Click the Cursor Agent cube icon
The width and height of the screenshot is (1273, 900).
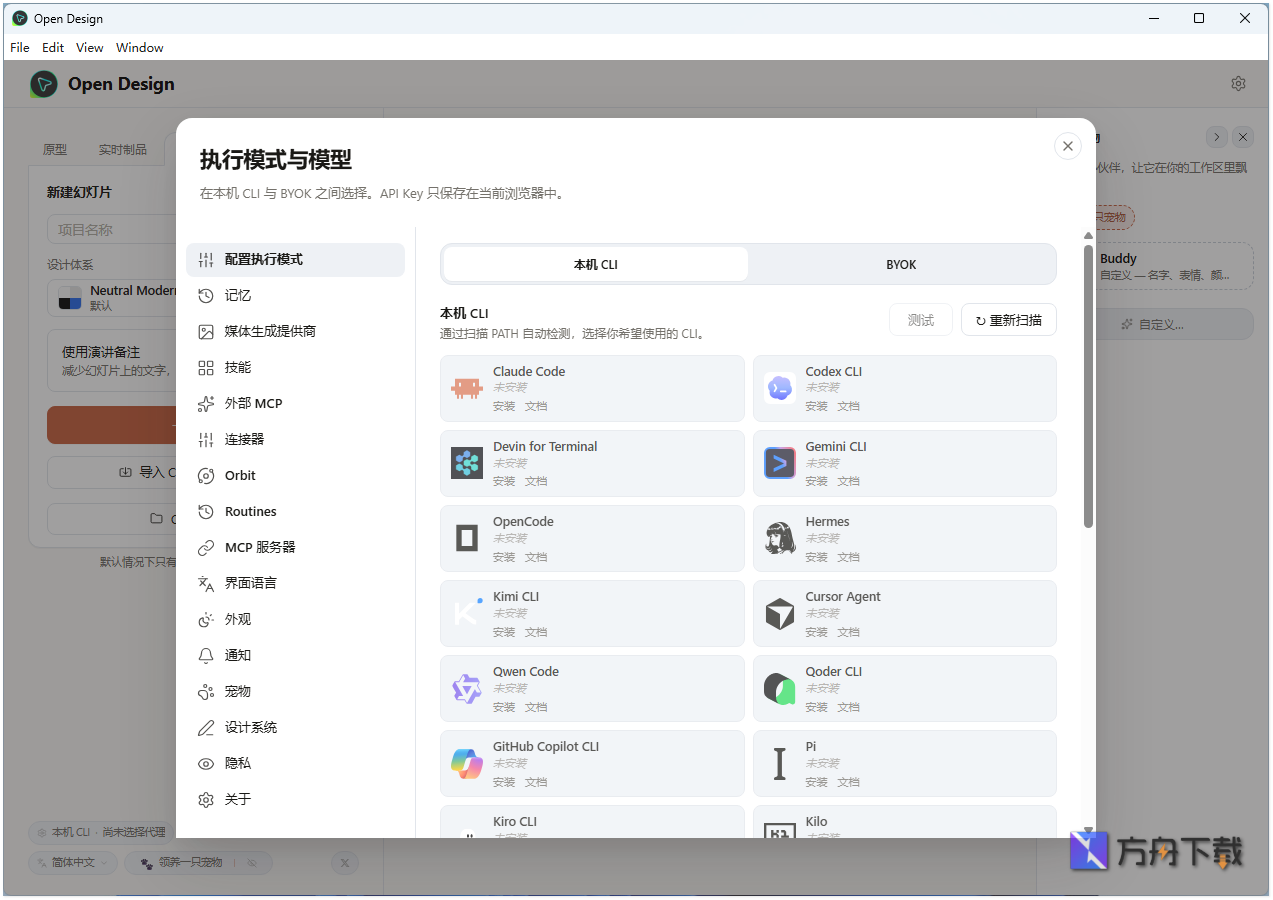779,613
